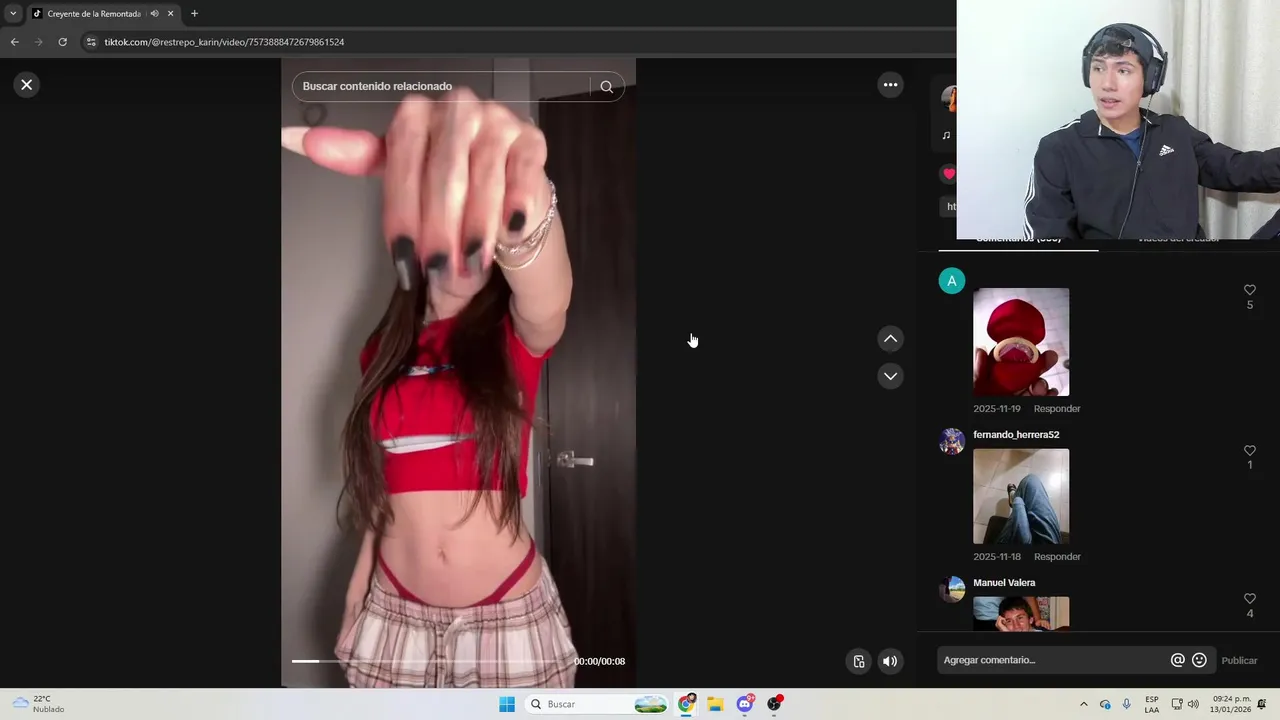Click the pink heart like icon
1280x720 pixels.
click(948, 174)
